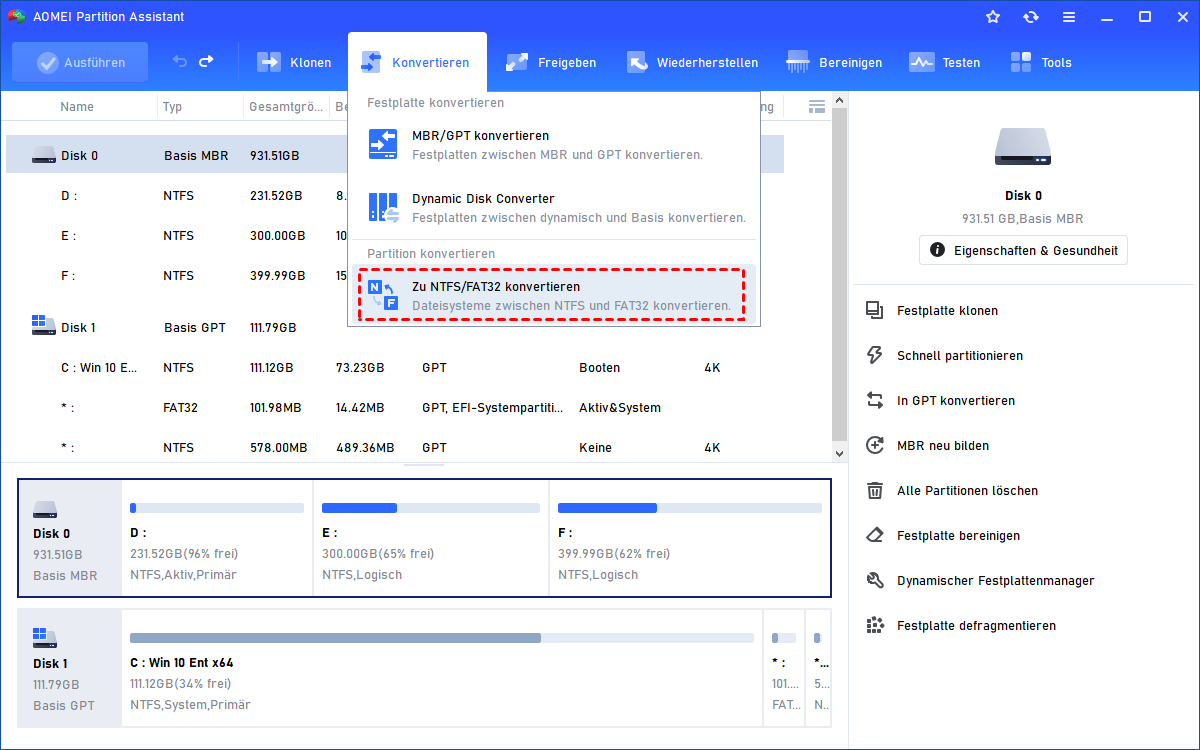Click the eraser wipe disk icon
1200x750 pixels.
coord(875,536)
